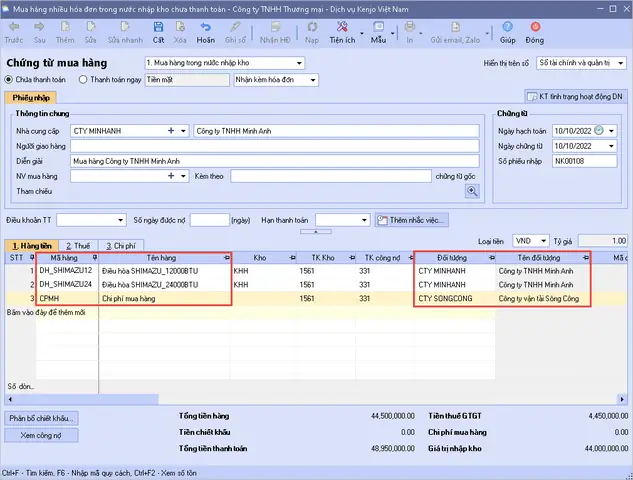The image size is (633, 480).
Task: Switch to the Chi phí tab
Action: (x=120, y=244)
